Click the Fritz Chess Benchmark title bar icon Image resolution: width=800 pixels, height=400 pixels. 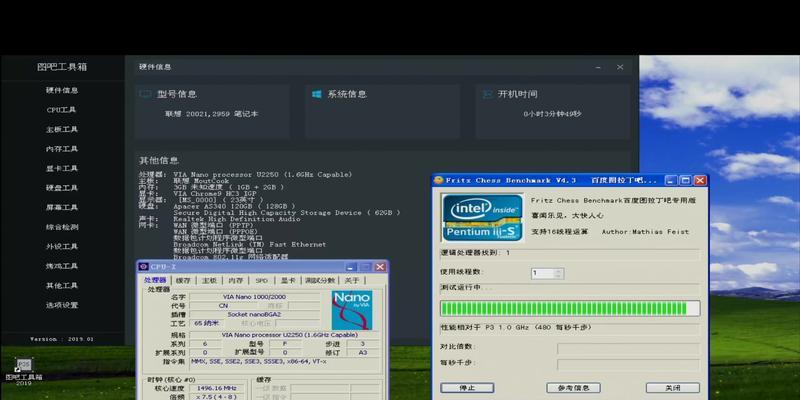pos(438,180)
